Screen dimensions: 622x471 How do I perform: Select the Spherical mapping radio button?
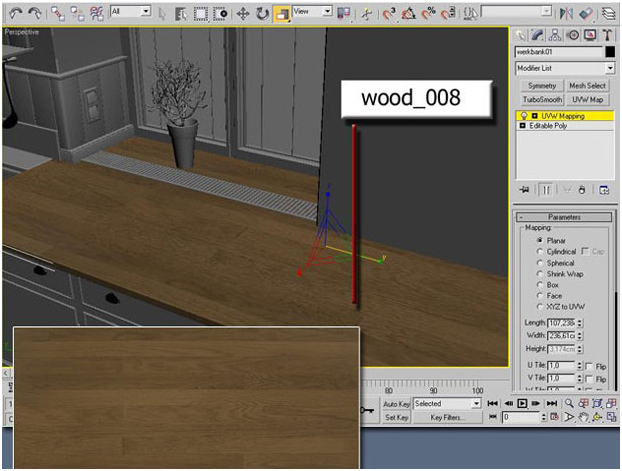tap(540, 263)
